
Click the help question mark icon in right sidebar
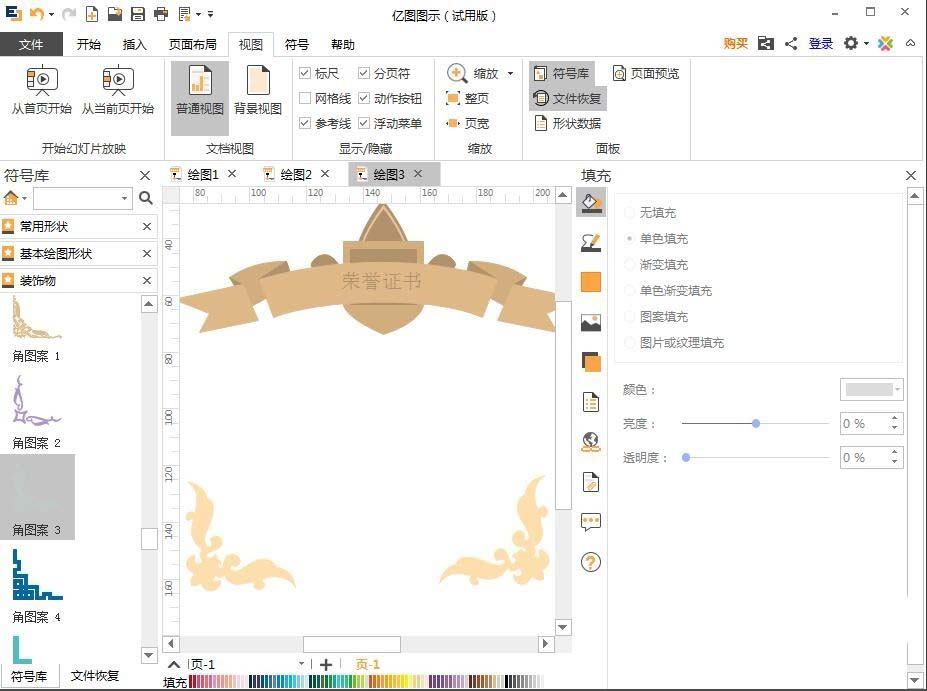[591, 562]
